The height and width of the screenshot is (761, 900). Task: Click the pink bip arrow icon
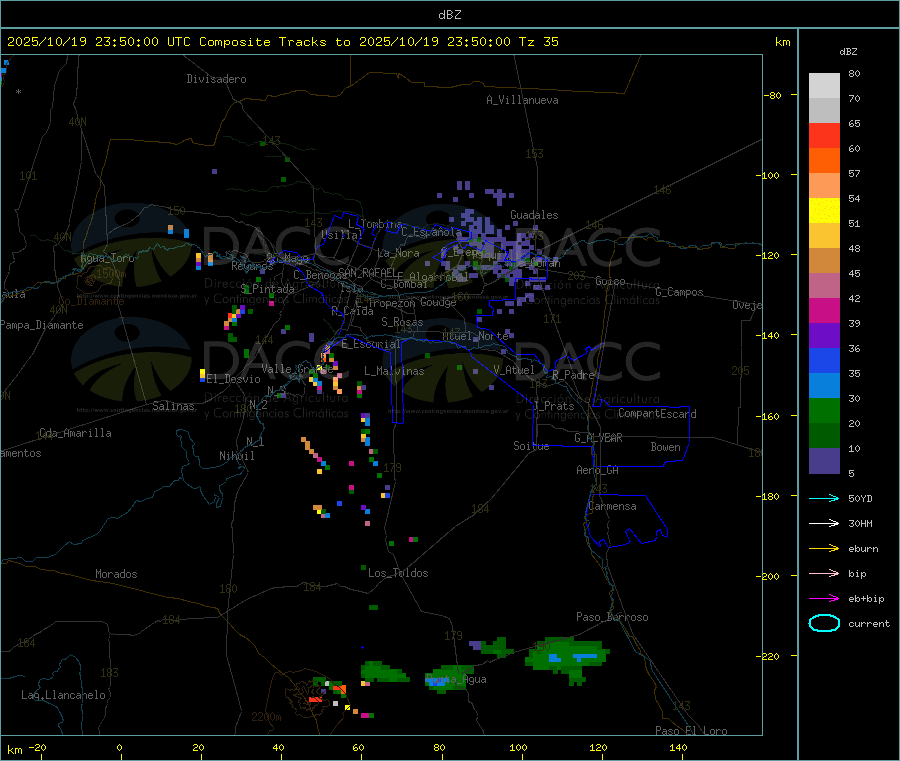pos(824,573)
